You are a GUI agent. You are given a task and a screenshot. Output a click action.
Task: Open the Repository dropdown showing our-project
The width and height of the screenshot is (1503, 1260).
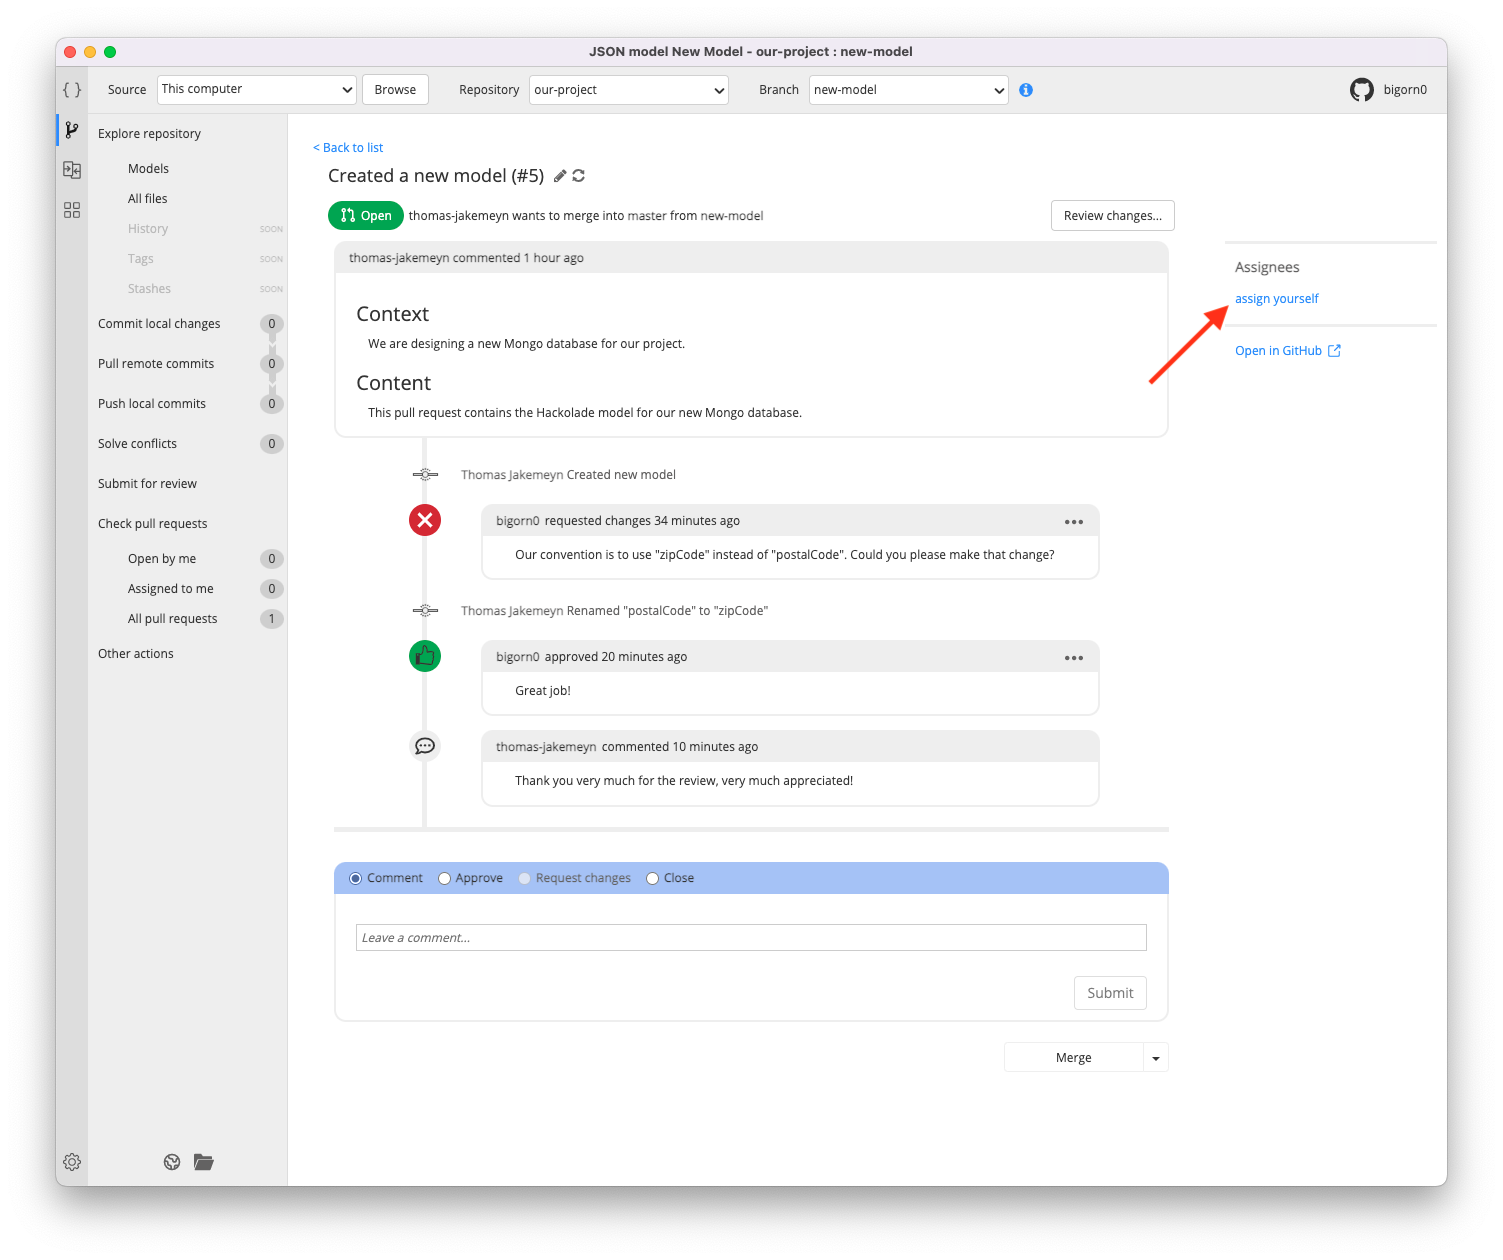click(628, 89)
